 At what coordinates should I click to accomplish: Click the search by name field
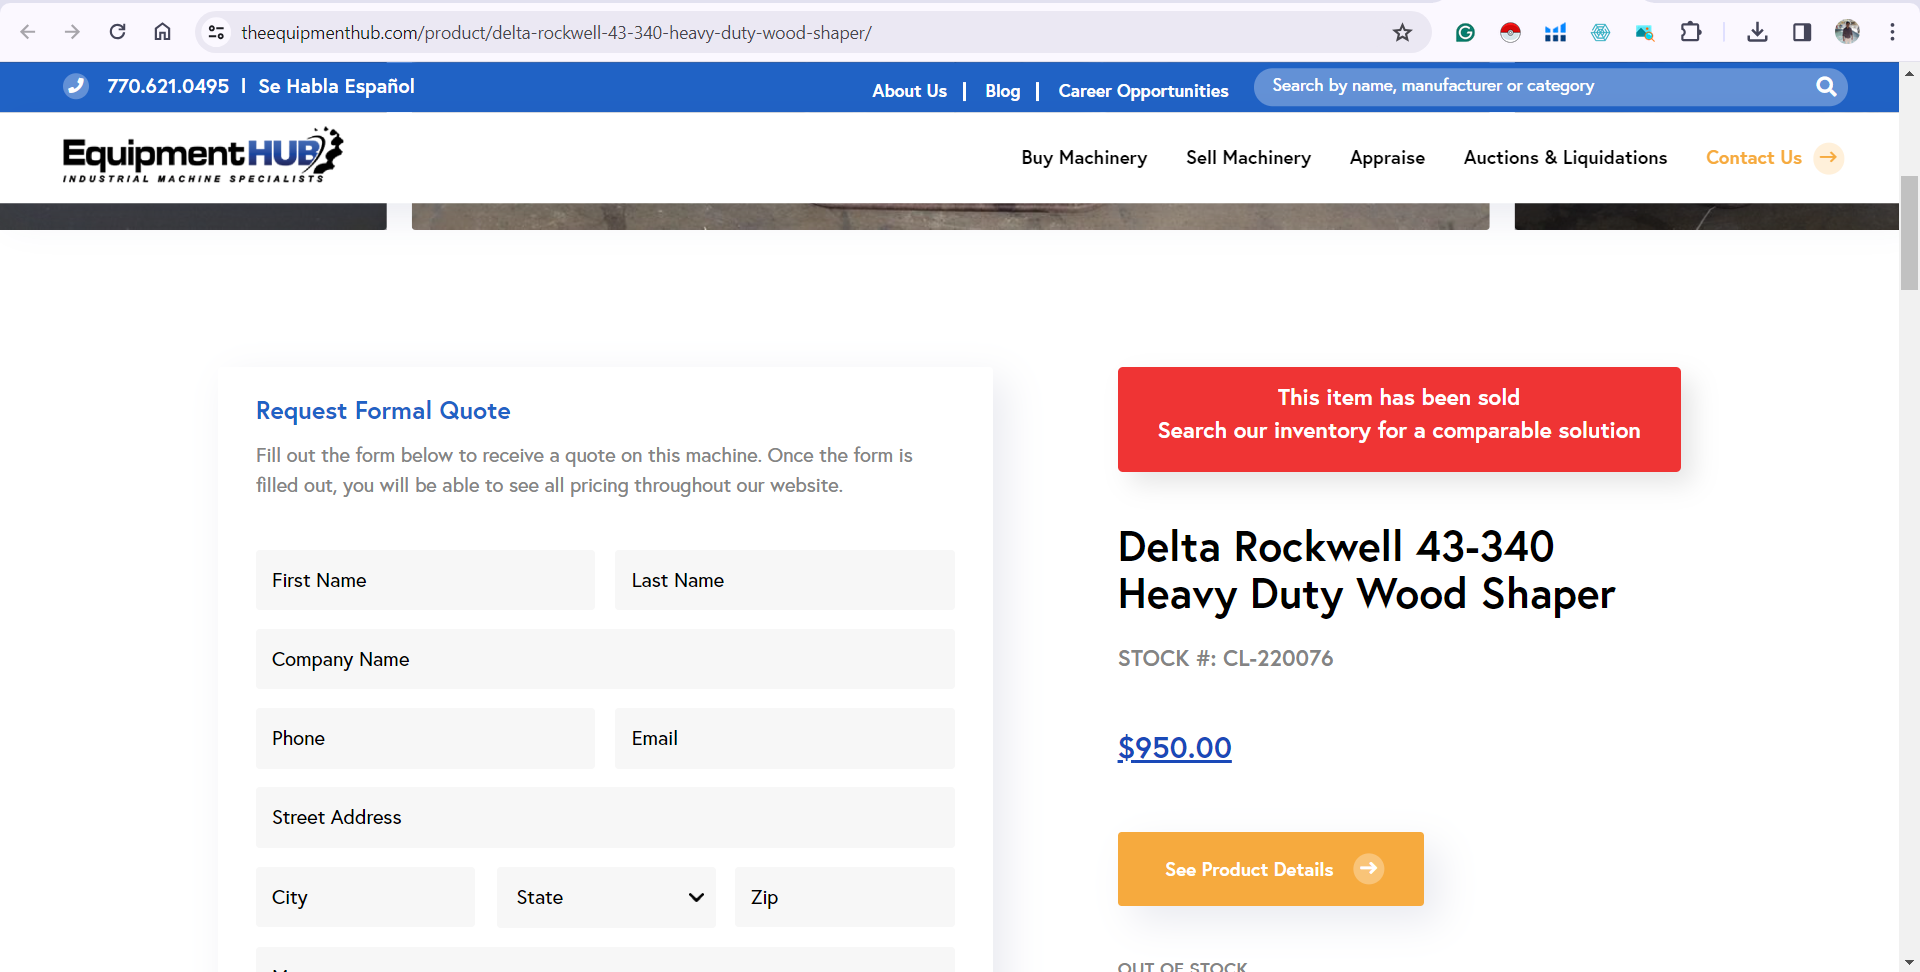point(1535,86)
